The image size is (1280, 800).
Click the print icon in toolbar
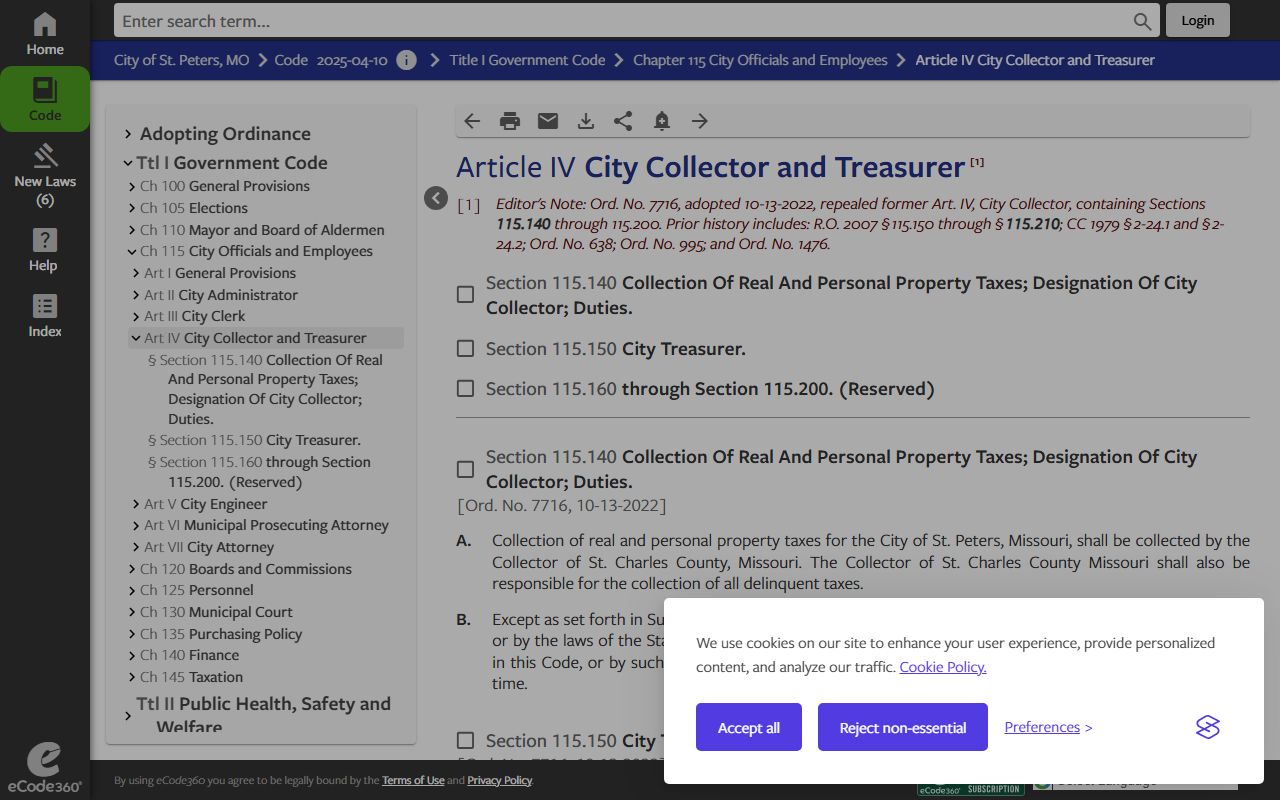pyautogui.click(x=510, y=121)
